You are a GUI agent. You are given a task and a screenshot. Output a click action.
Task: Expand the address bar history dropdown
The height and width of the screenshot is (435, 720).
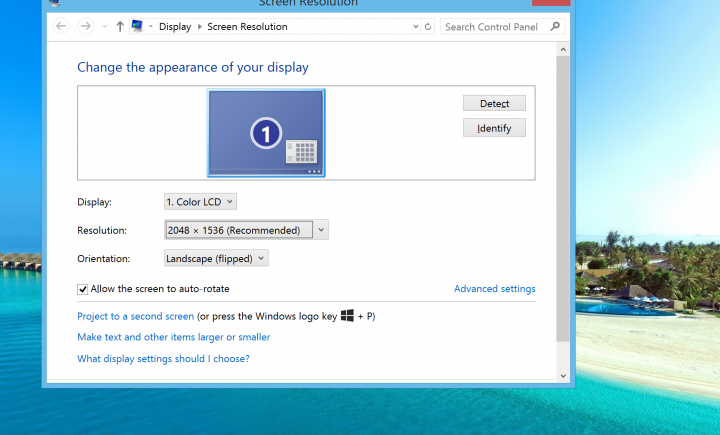coord(416,27)
